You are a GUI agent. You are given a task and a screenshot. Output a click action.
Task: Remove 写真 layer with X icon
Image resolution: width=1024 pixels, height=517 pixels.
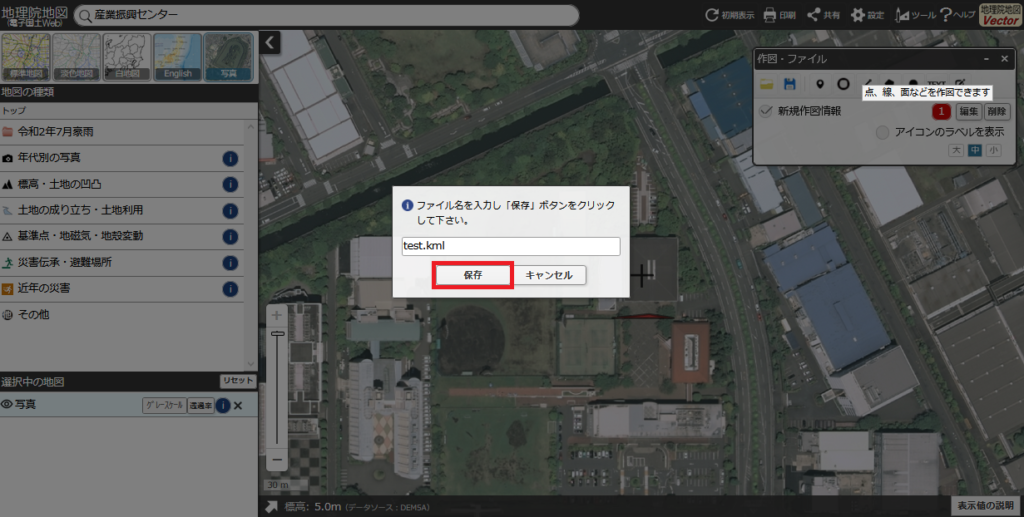238,406
